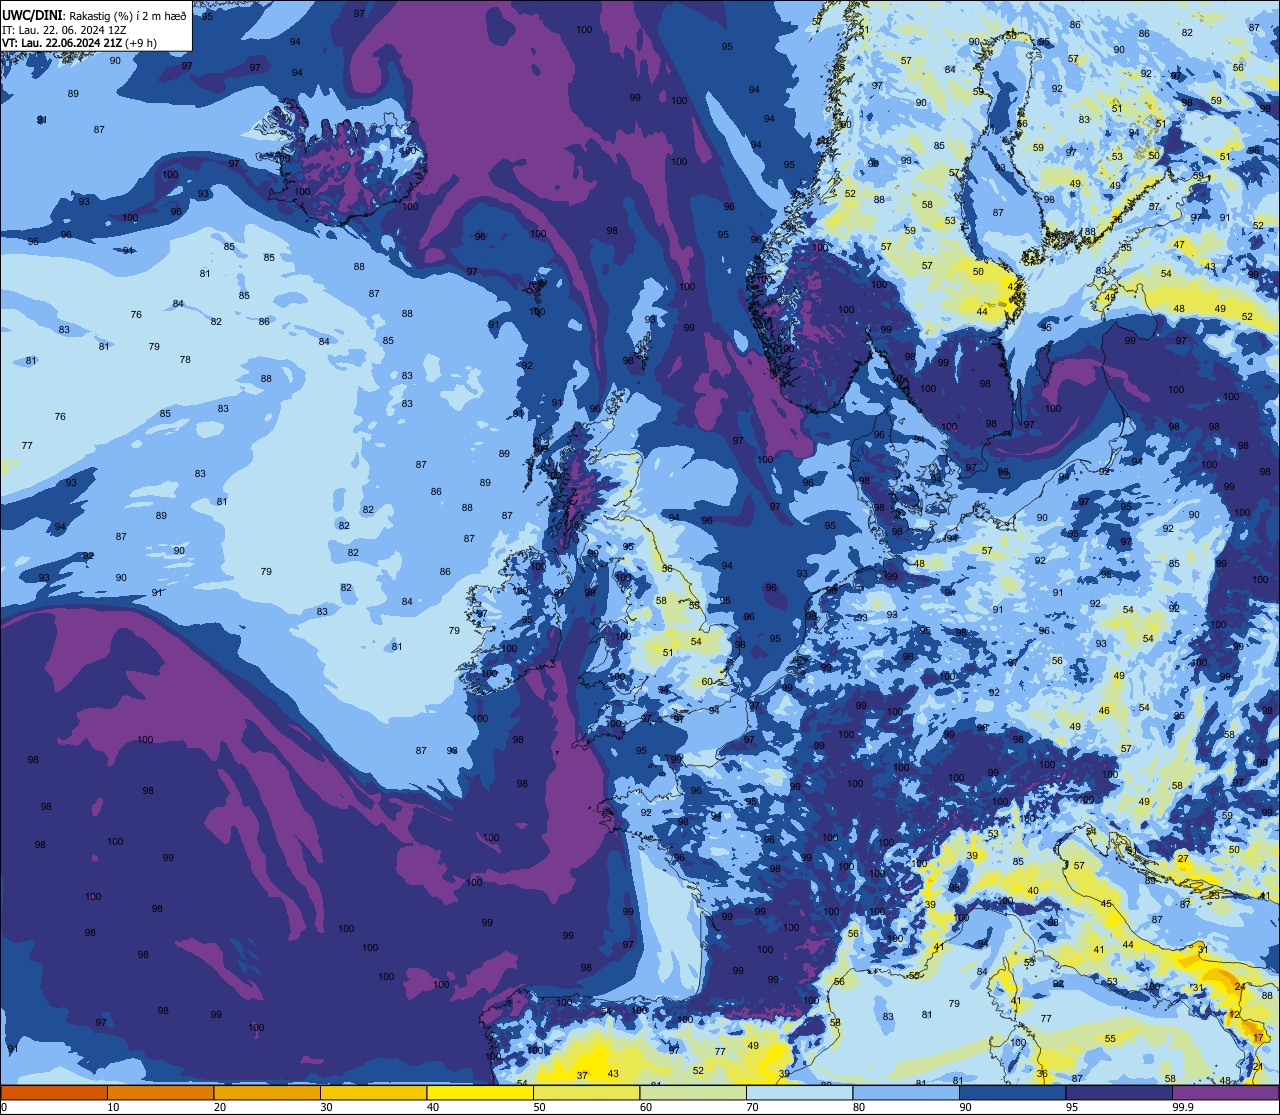Click the light green 60–70 legend swatch
The height and width of the screenshot is (1115, 1280).
693,1092
